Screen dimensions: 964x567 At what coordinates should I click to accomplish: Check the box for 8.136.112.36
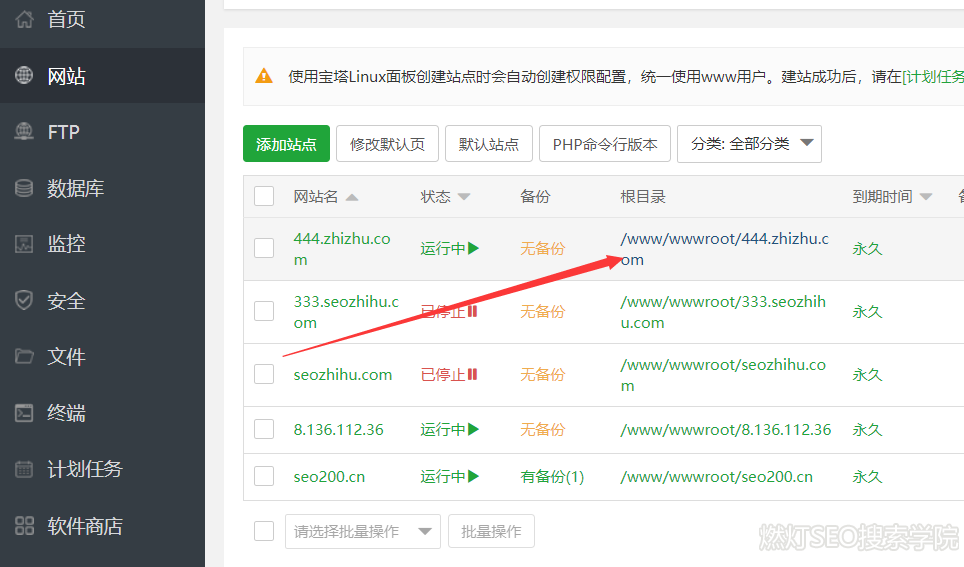click(x=264, y=429)
